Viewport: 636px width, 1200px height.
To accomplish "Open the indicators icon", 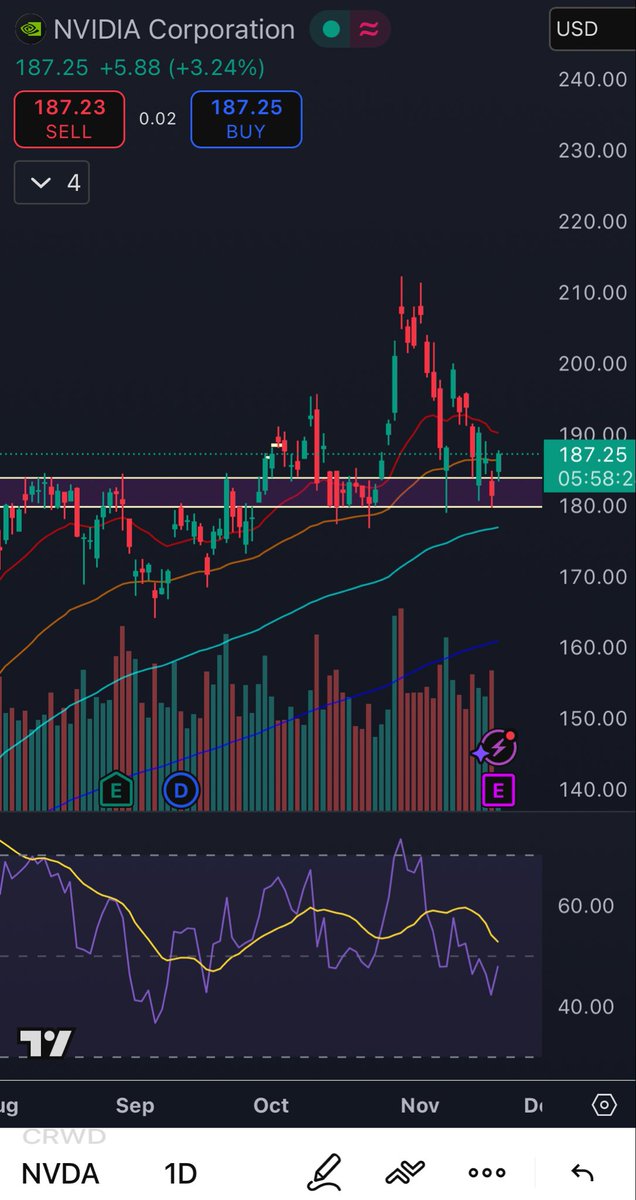I will point(405,1172).
